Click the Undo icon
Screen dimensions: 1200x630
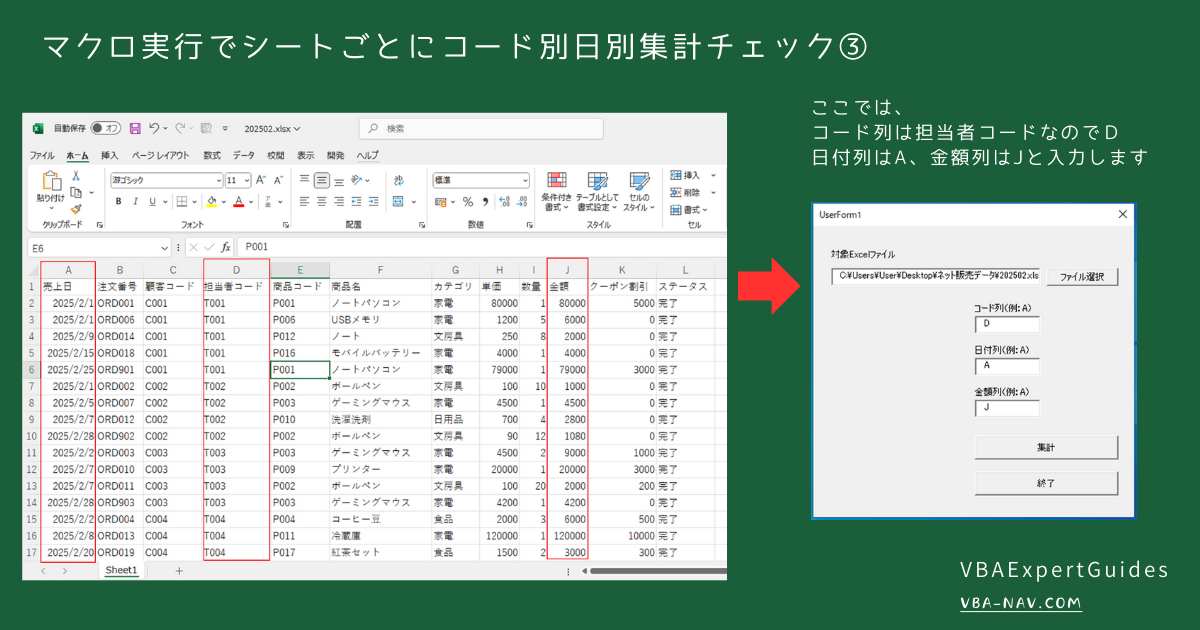(152, 129)
